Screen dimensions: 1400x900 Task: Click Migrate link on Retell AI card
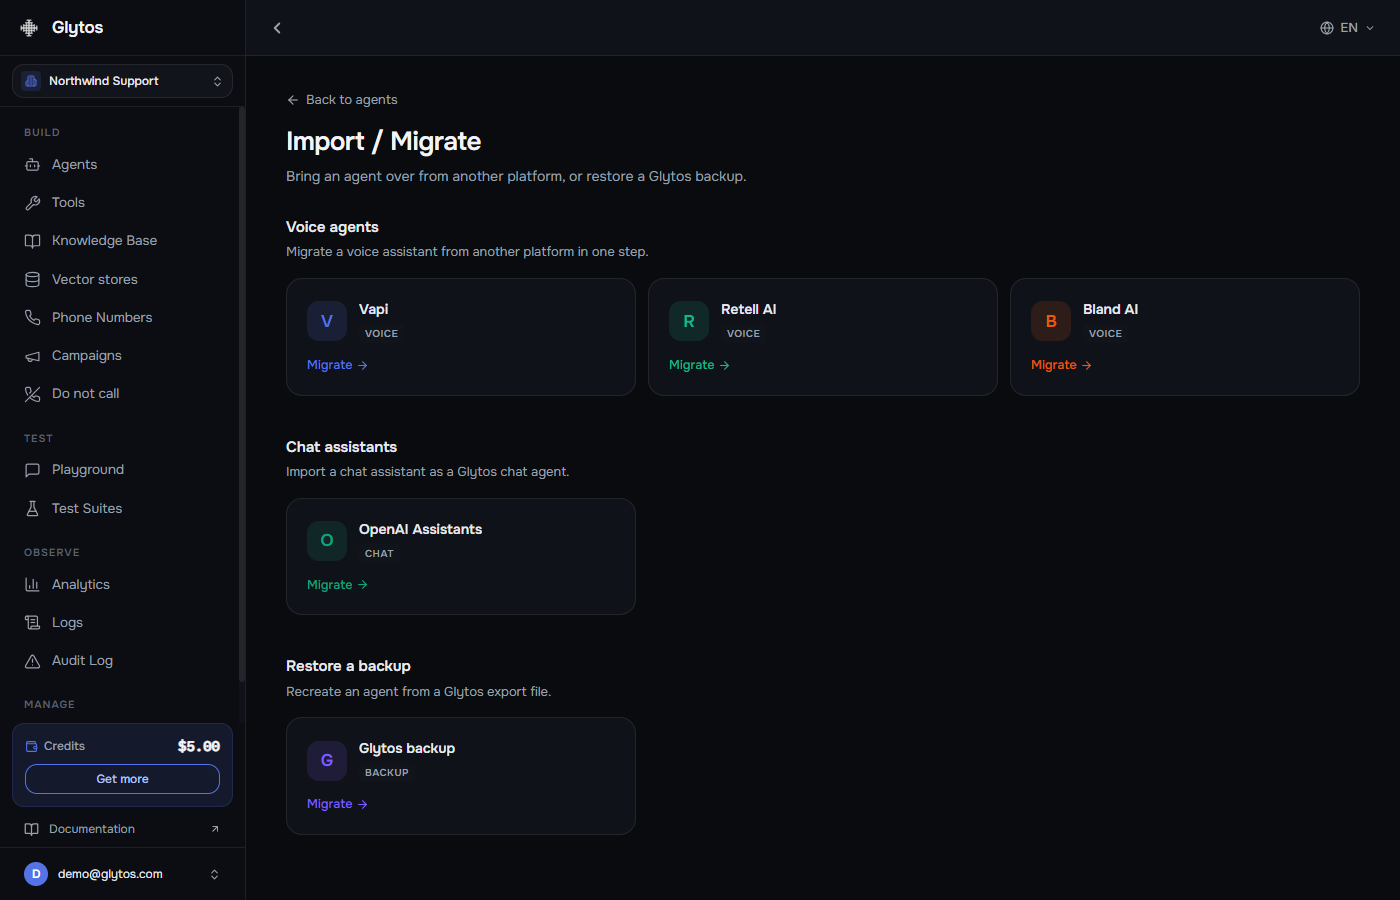(699, 365)
